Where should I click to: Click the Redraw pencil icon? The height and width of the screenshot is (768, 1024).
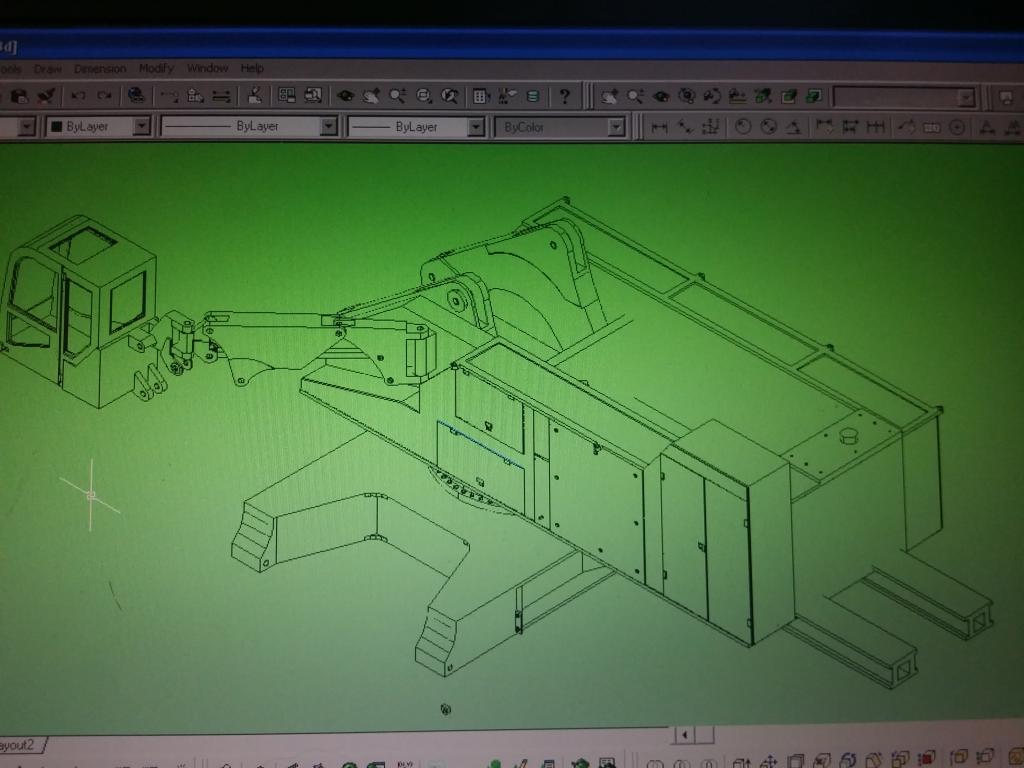coord(255,95)
